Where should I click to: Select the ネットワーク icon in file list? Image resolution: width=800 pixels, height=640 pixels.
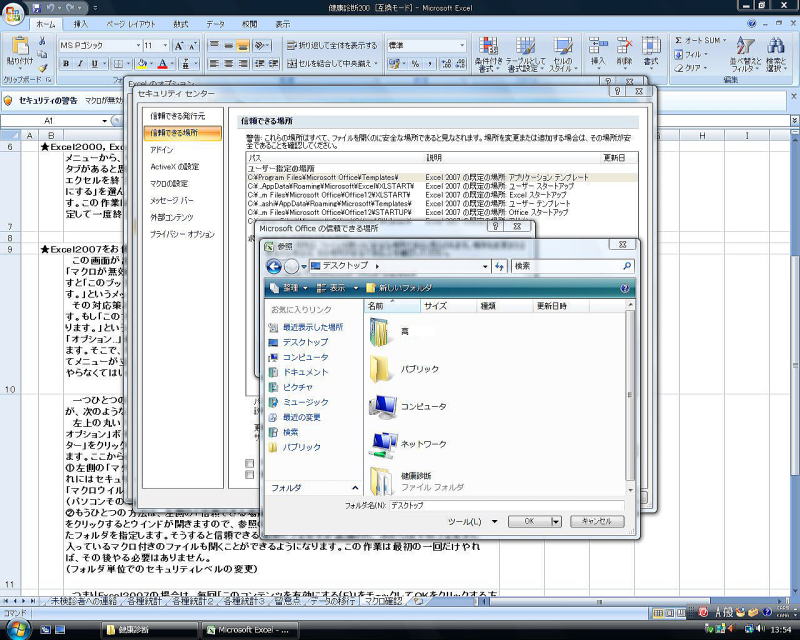coord(384,443)
